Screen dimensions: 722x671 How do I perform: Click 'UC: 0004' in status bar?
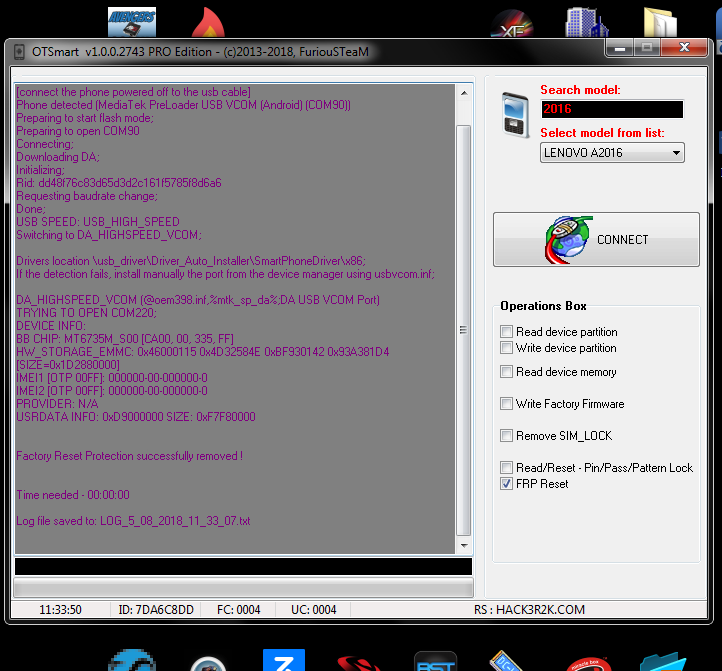pyautogui.click(x=314, y=610)
